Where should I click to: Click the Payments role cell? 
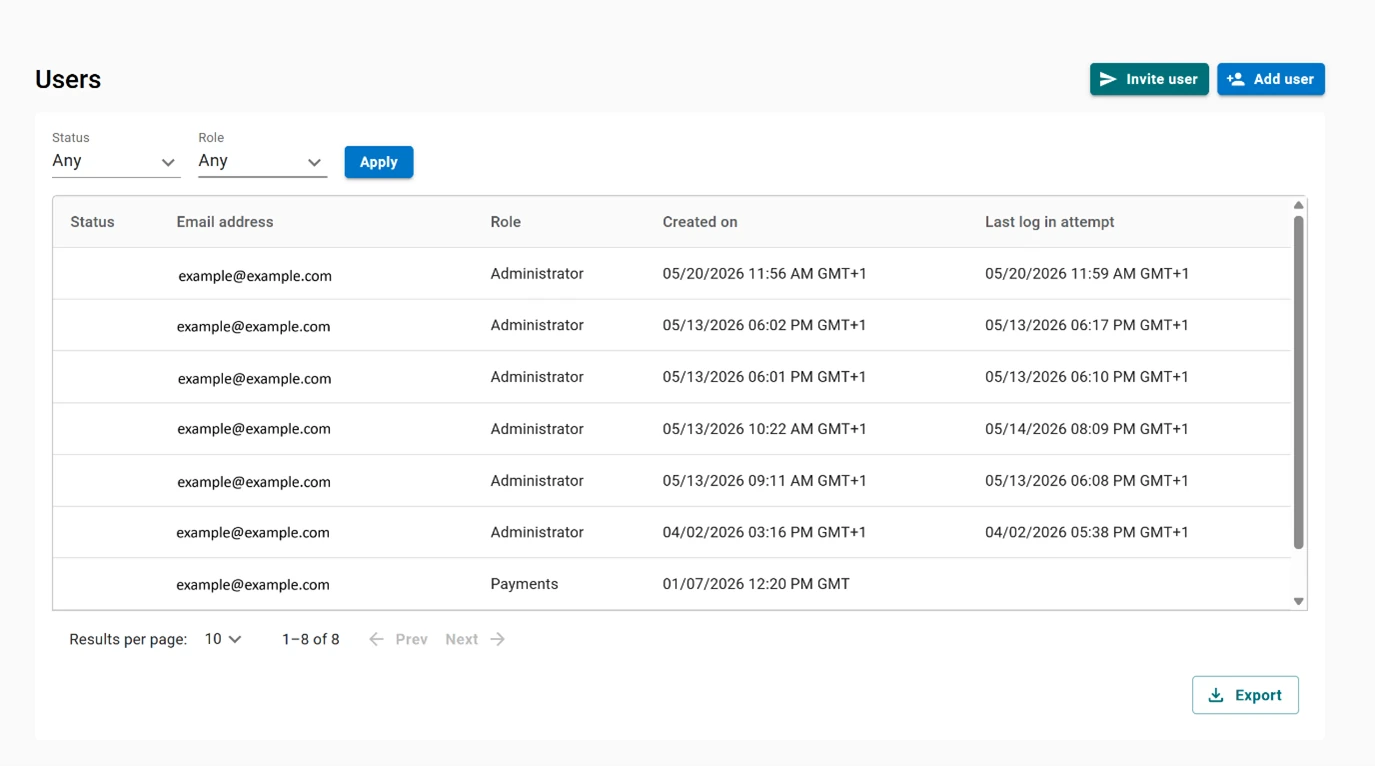tap(524, 584)
